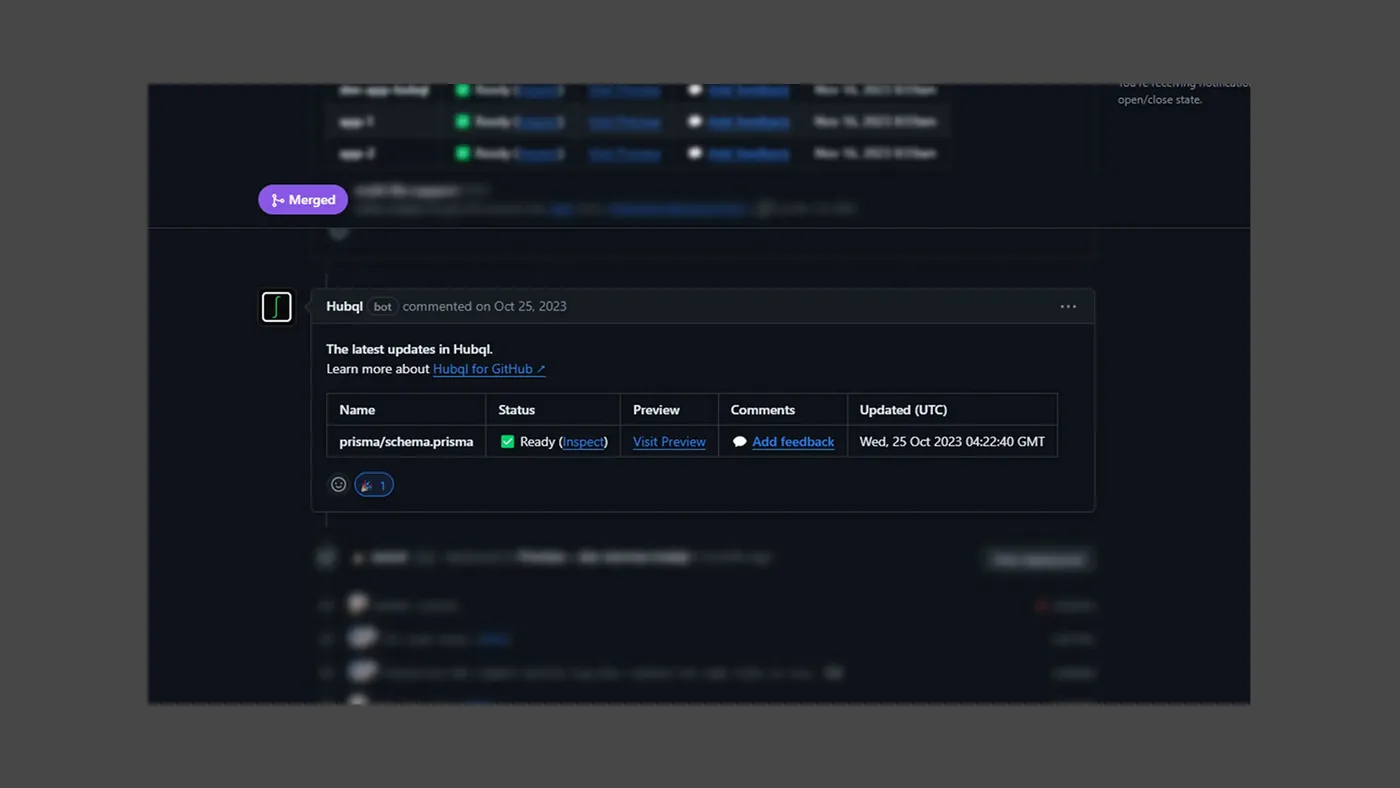The image size is (1400, 788).
Task: Click "The latest updates in Hubql." text
Action: coord(409,349)
